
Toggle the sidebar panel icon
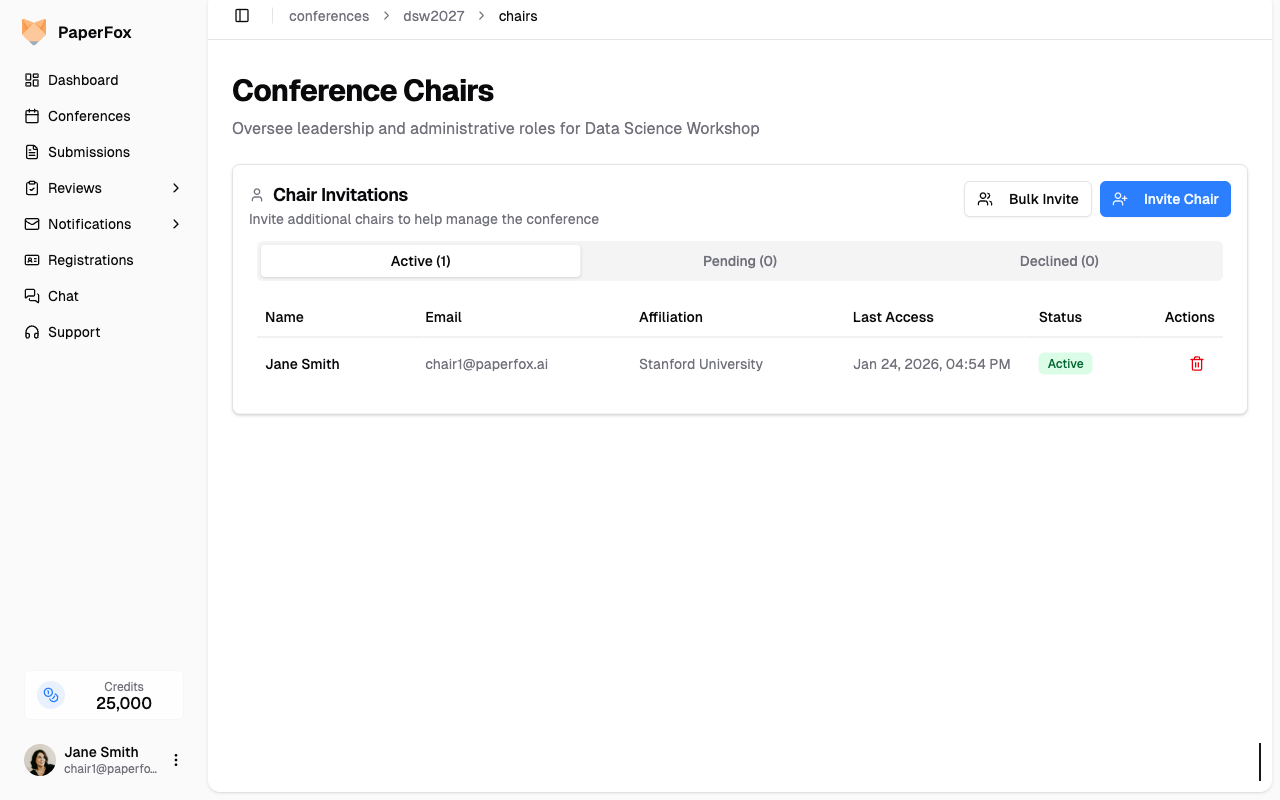242,16
